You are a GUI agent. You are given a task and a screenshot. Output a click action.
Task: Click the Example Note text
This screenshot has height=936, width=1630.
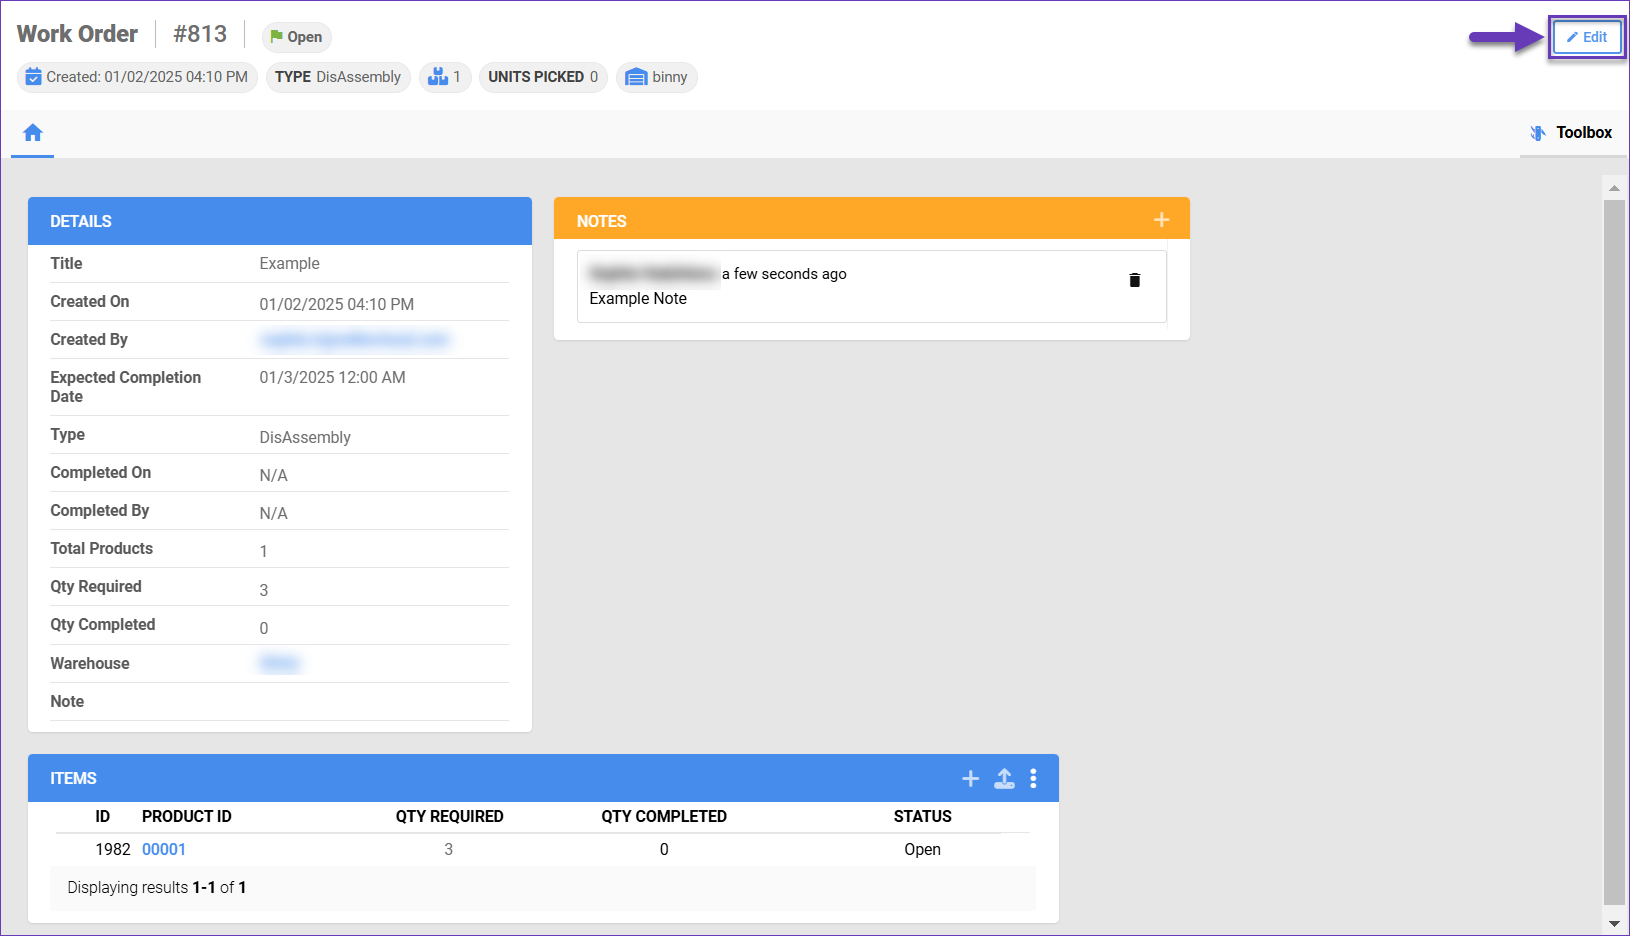pyautogui.click(x=638, y=299)
